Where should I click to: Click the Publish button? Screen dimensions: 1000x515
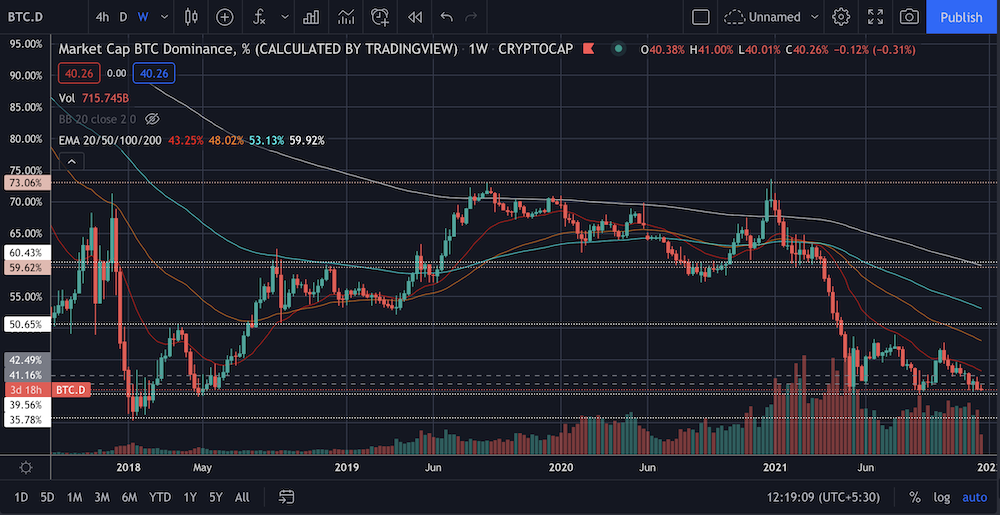point(962,17)
